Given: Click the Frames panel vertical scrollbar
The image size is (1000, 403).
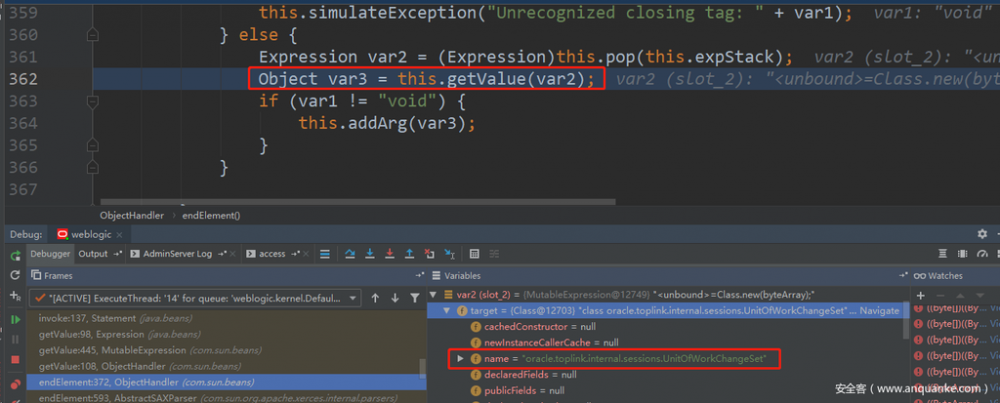Looking at the screenshot, I should pos(422,368).
